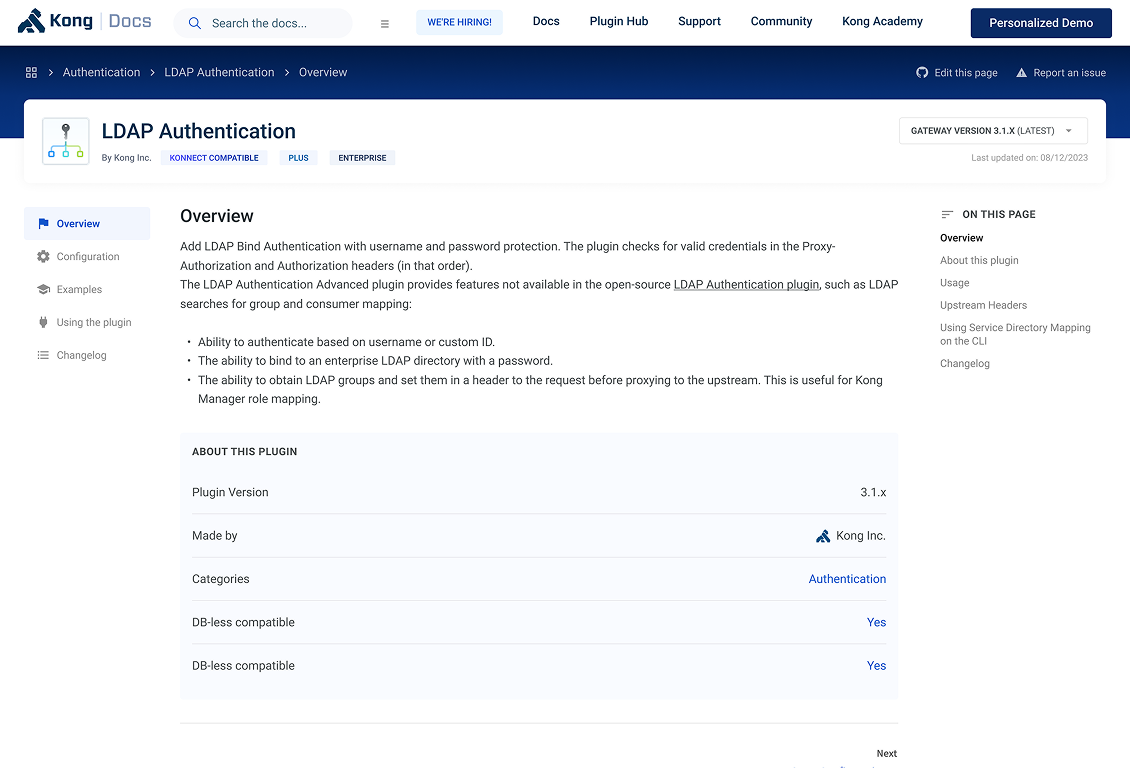Follow the LDAP Authentication plugin link
The width and height of the screenshot is (1130, 768).
tap(746, 285)
